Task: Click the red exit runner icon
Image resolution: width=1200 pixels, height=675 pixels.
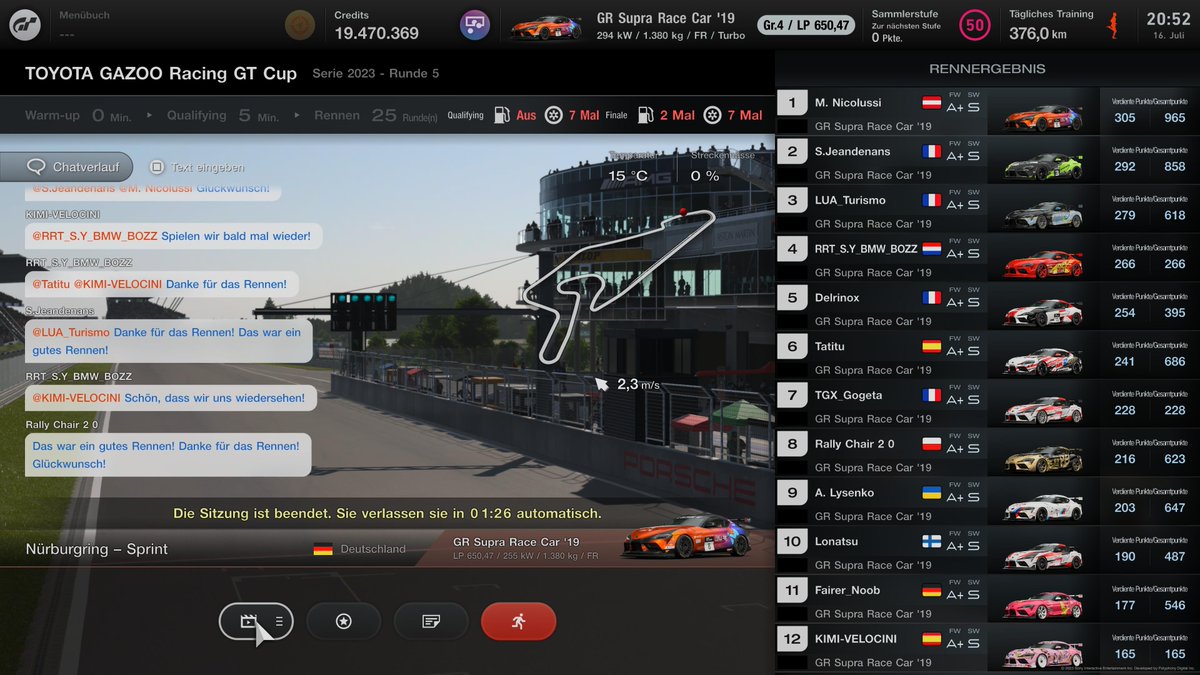Action: tap(518, 621)
